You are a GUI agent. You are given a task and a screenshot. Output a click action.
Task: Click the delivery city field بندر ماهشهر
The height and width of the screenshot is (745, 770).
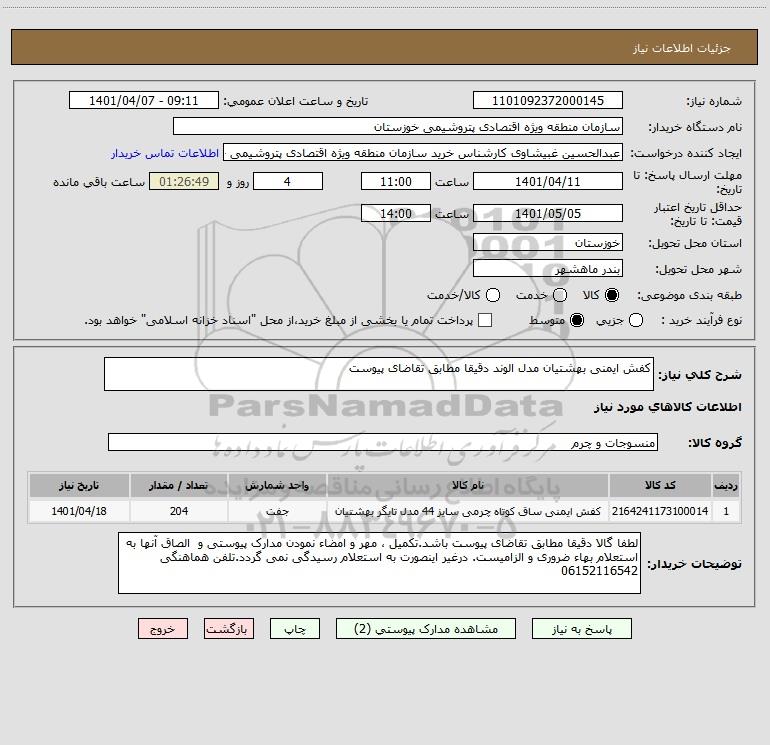tap(548, 268)
